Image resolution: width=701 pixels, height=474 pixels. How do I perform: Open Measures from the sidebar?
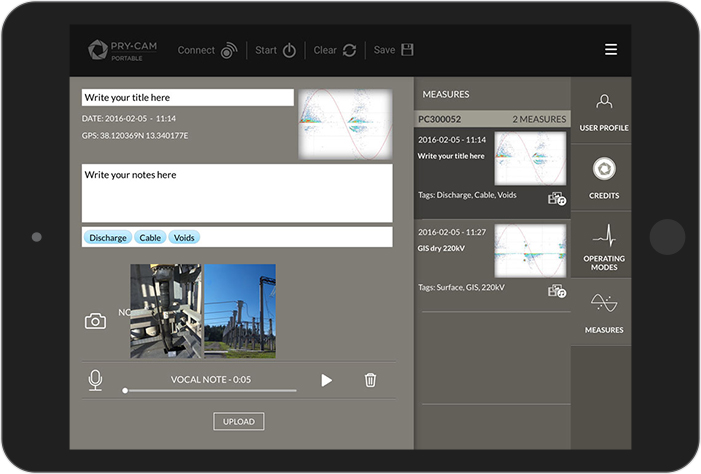tap(604, 313)
